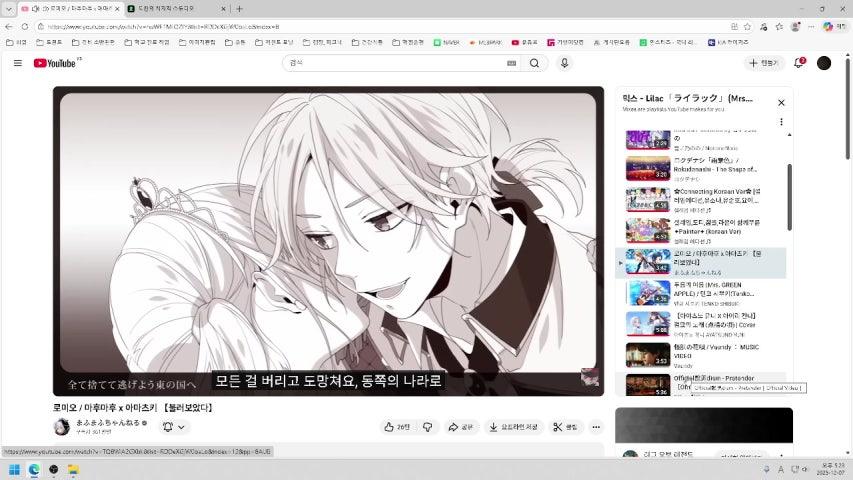
Task: Click the magnifier search button
Action: [x=534, y=63]
